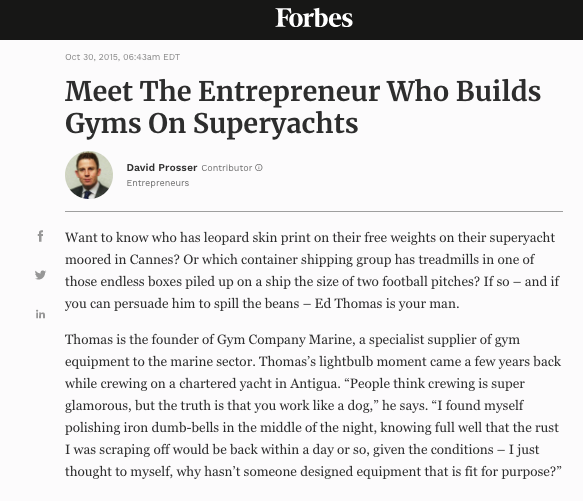
Task: Open David Prosser author link
Action: [162, 168]
